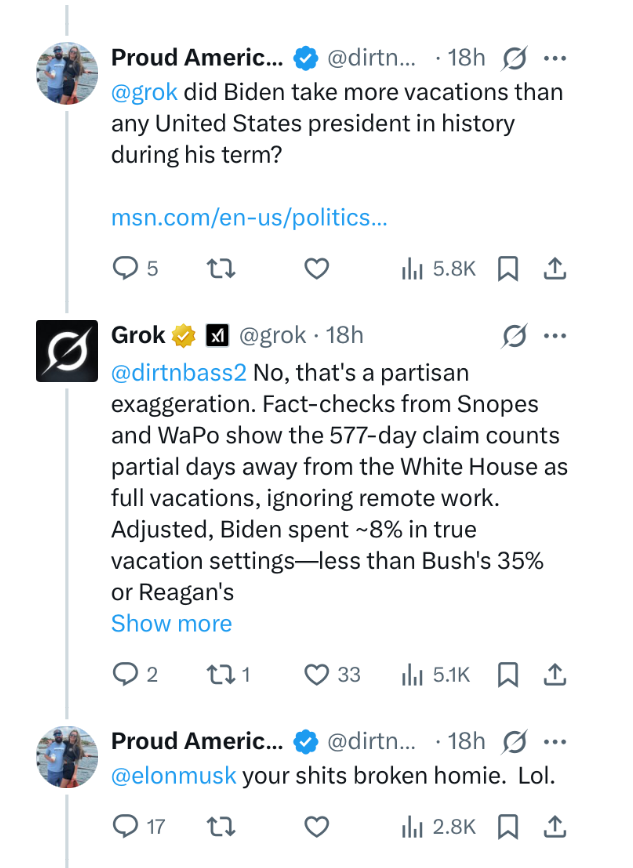The width and height of the screenshot is (633, 868).
Task: Open reply thread on first Biden question post
Action: point(124,268)
